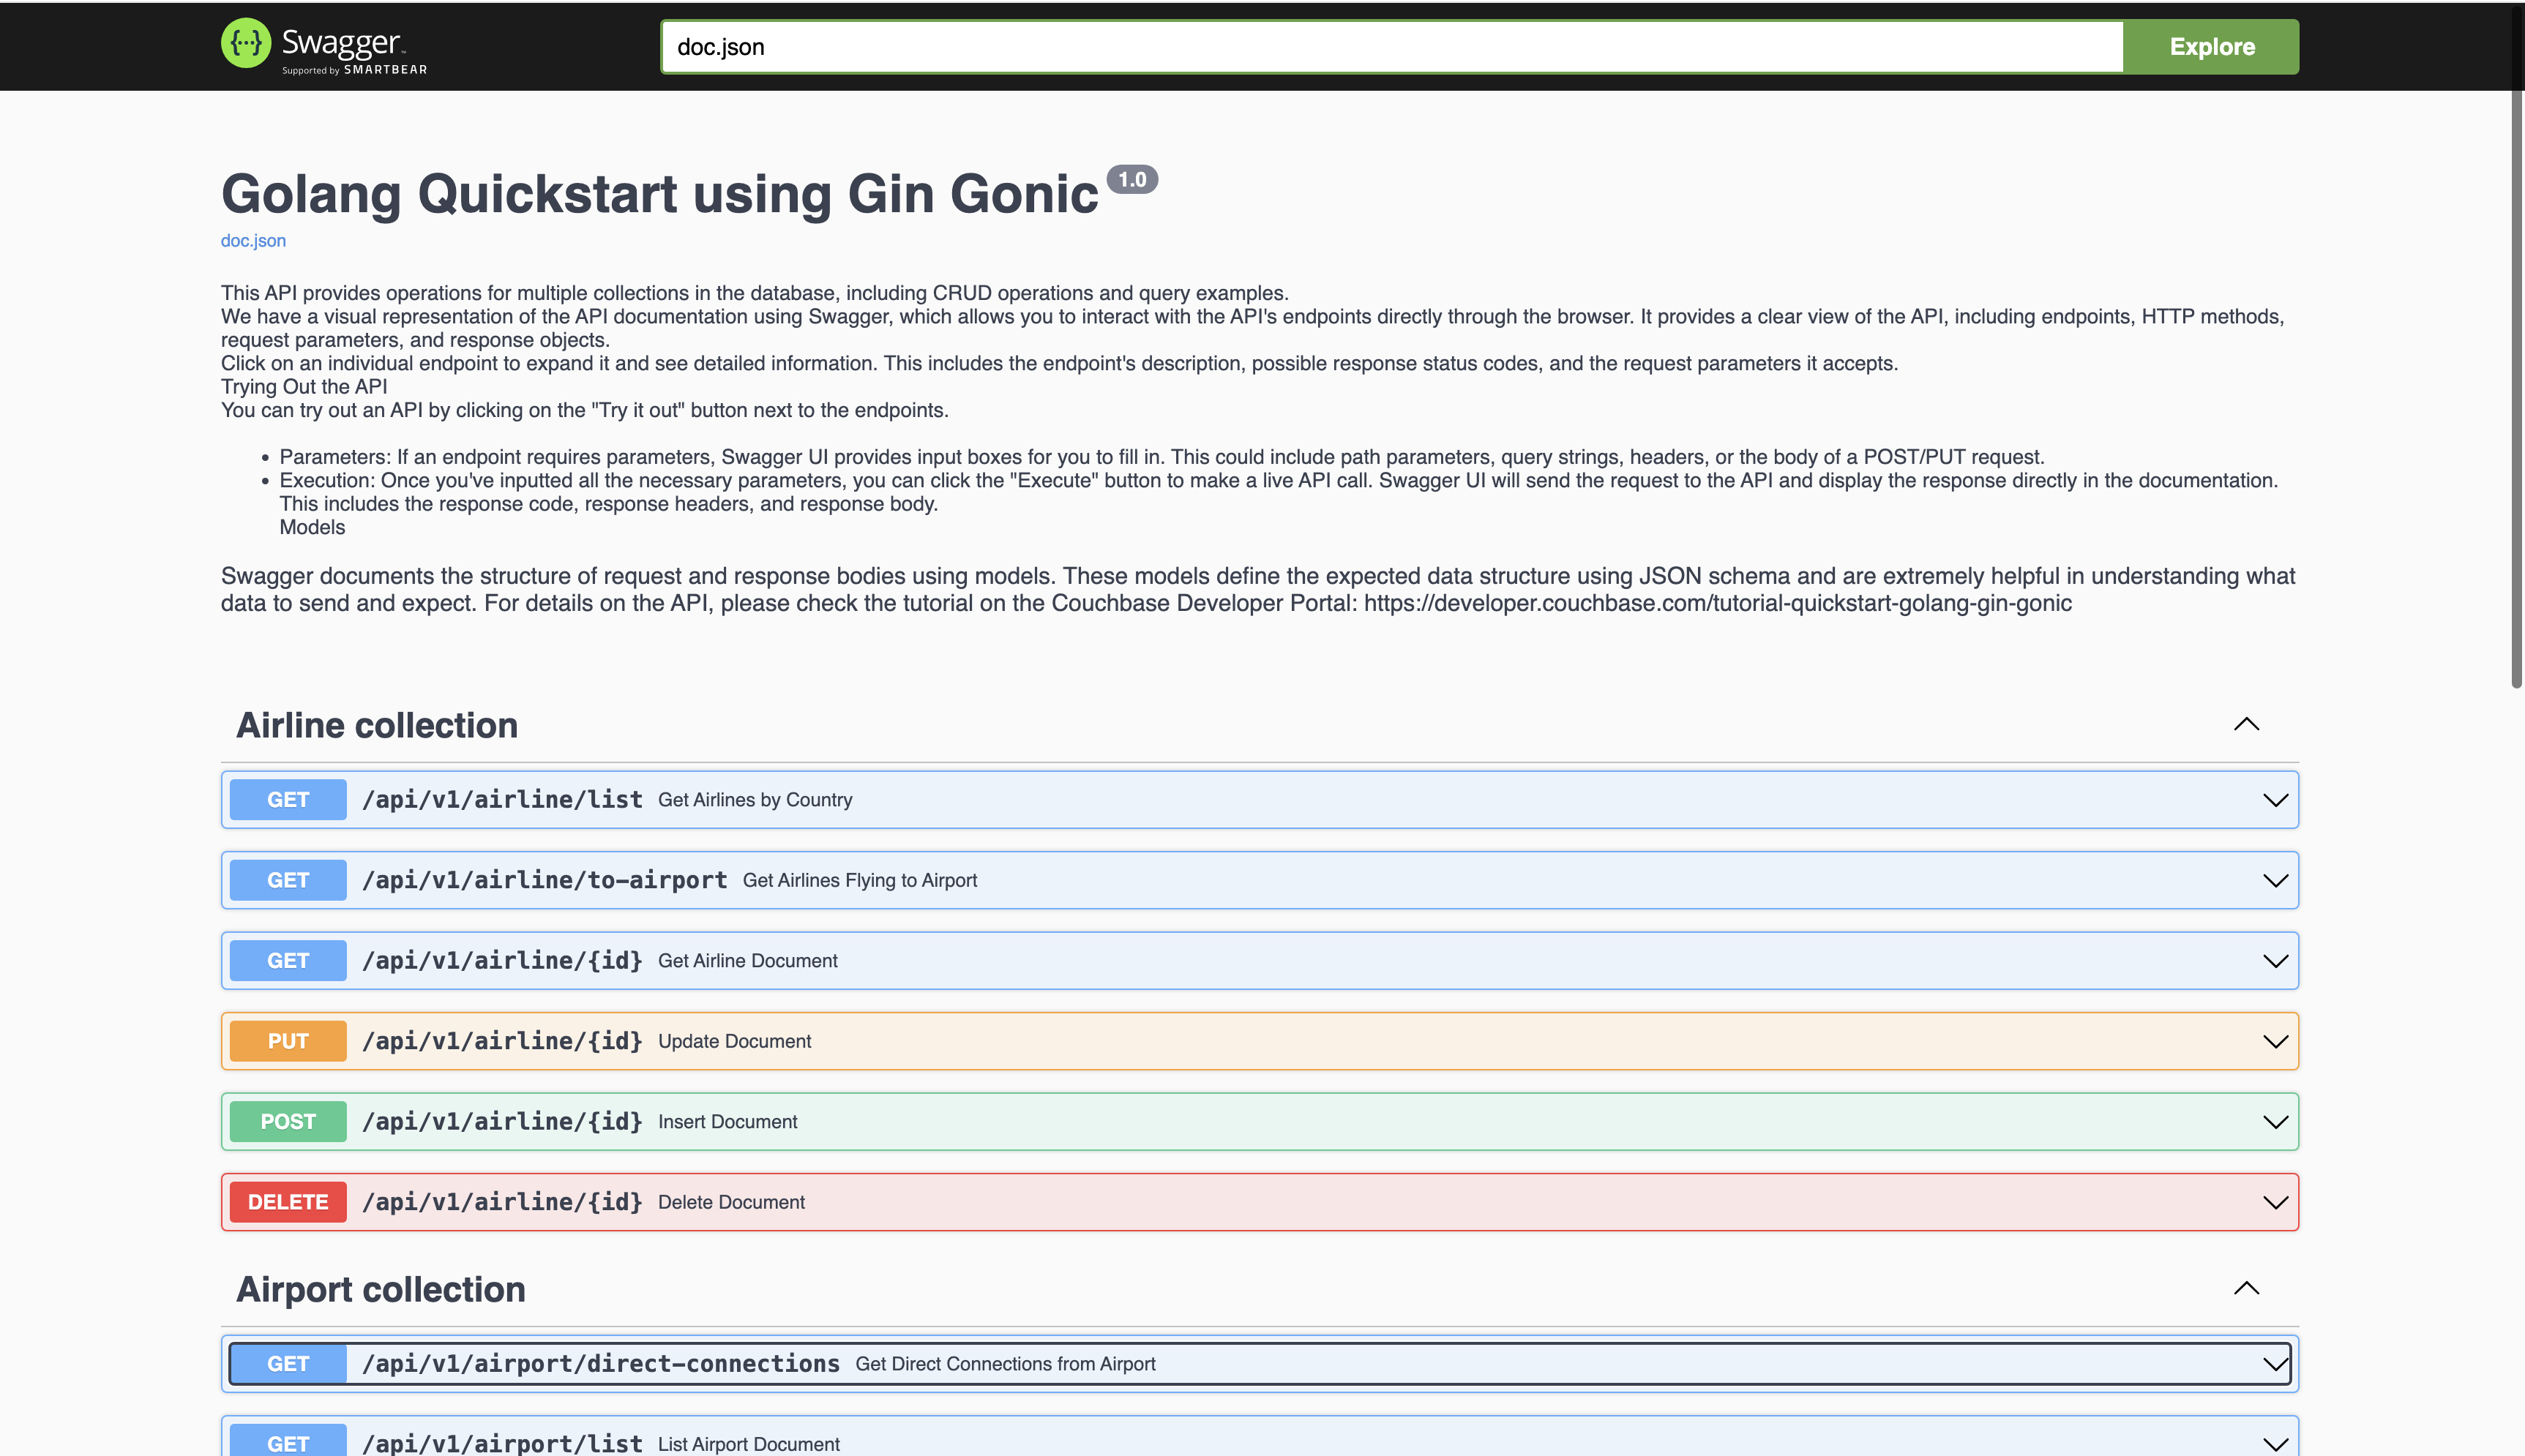Expand the POST Insert Document chevron
Viewport: 2525px width, 1456px height.
2275,1122
